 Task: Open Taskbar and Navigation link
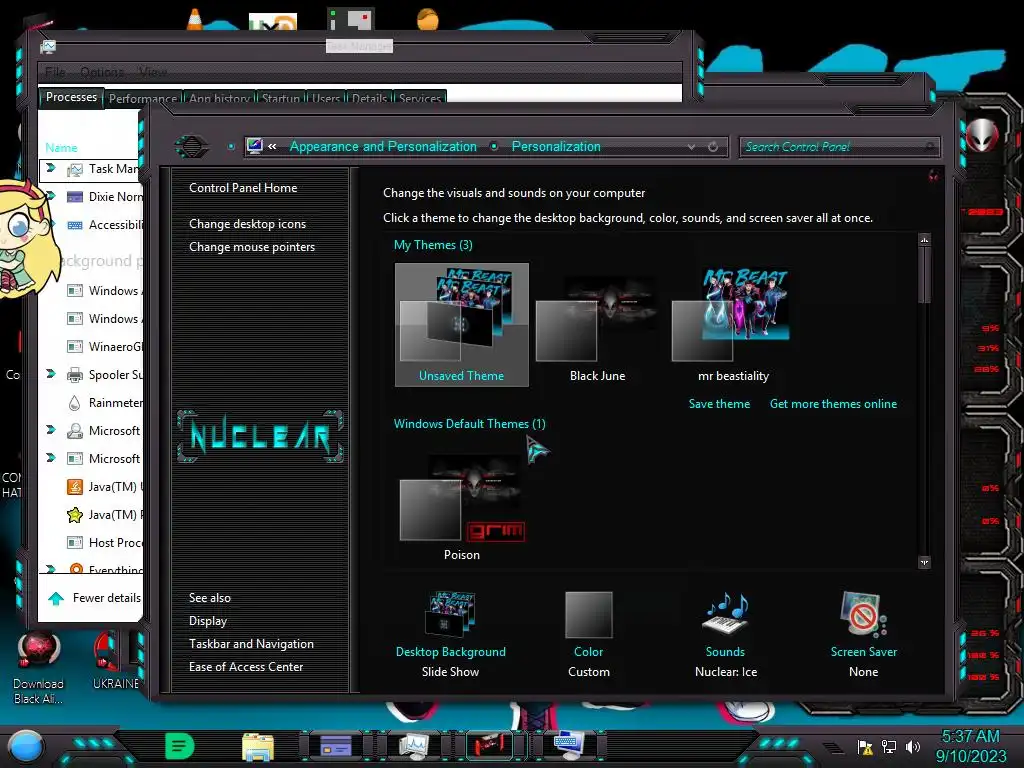(x=251, y=643)
